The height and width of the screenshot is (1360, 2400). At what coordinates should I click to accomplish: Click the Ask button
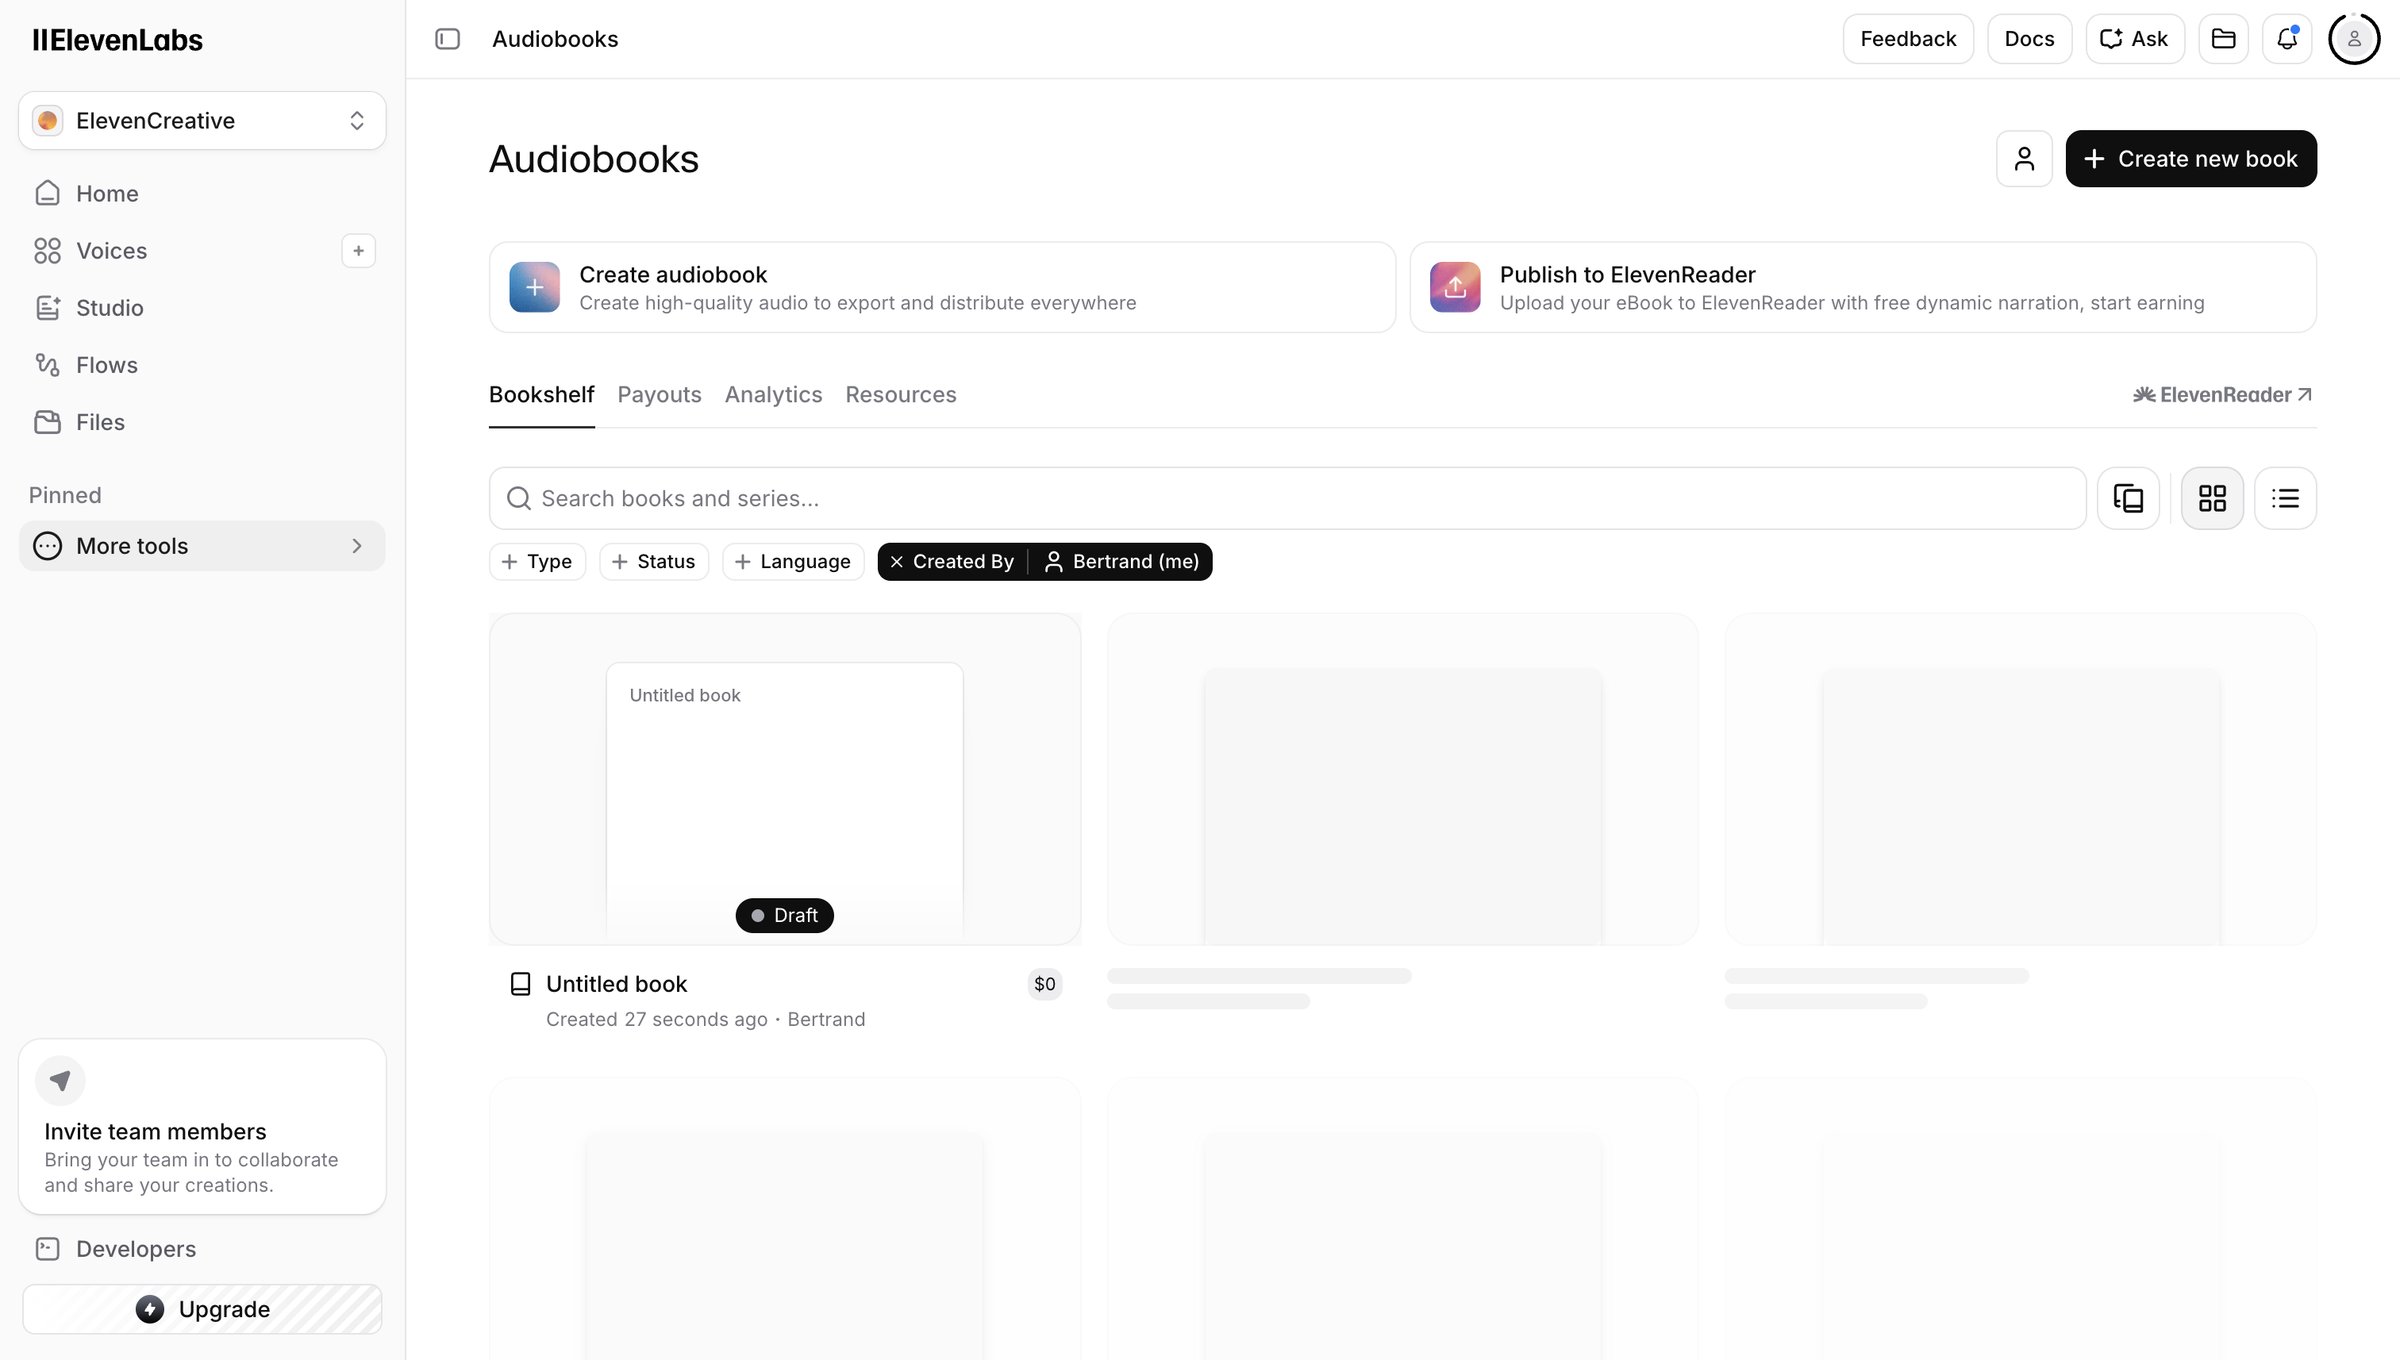pos(2135,39)
